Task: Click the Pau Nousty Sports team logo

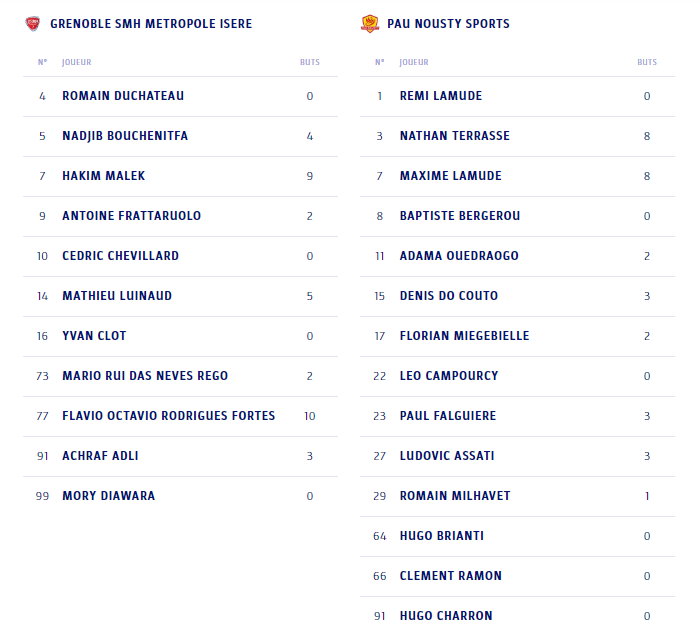Action: 370,24
